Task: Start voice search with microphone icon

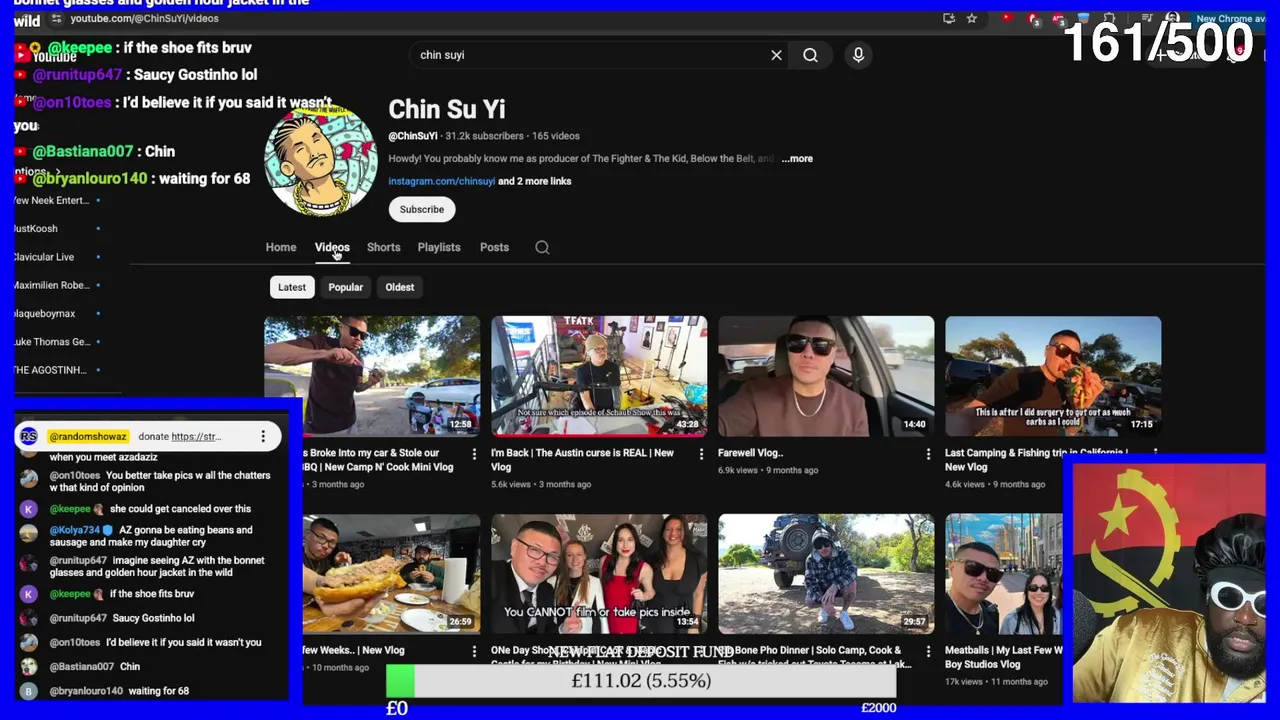Action: [858, 55]
